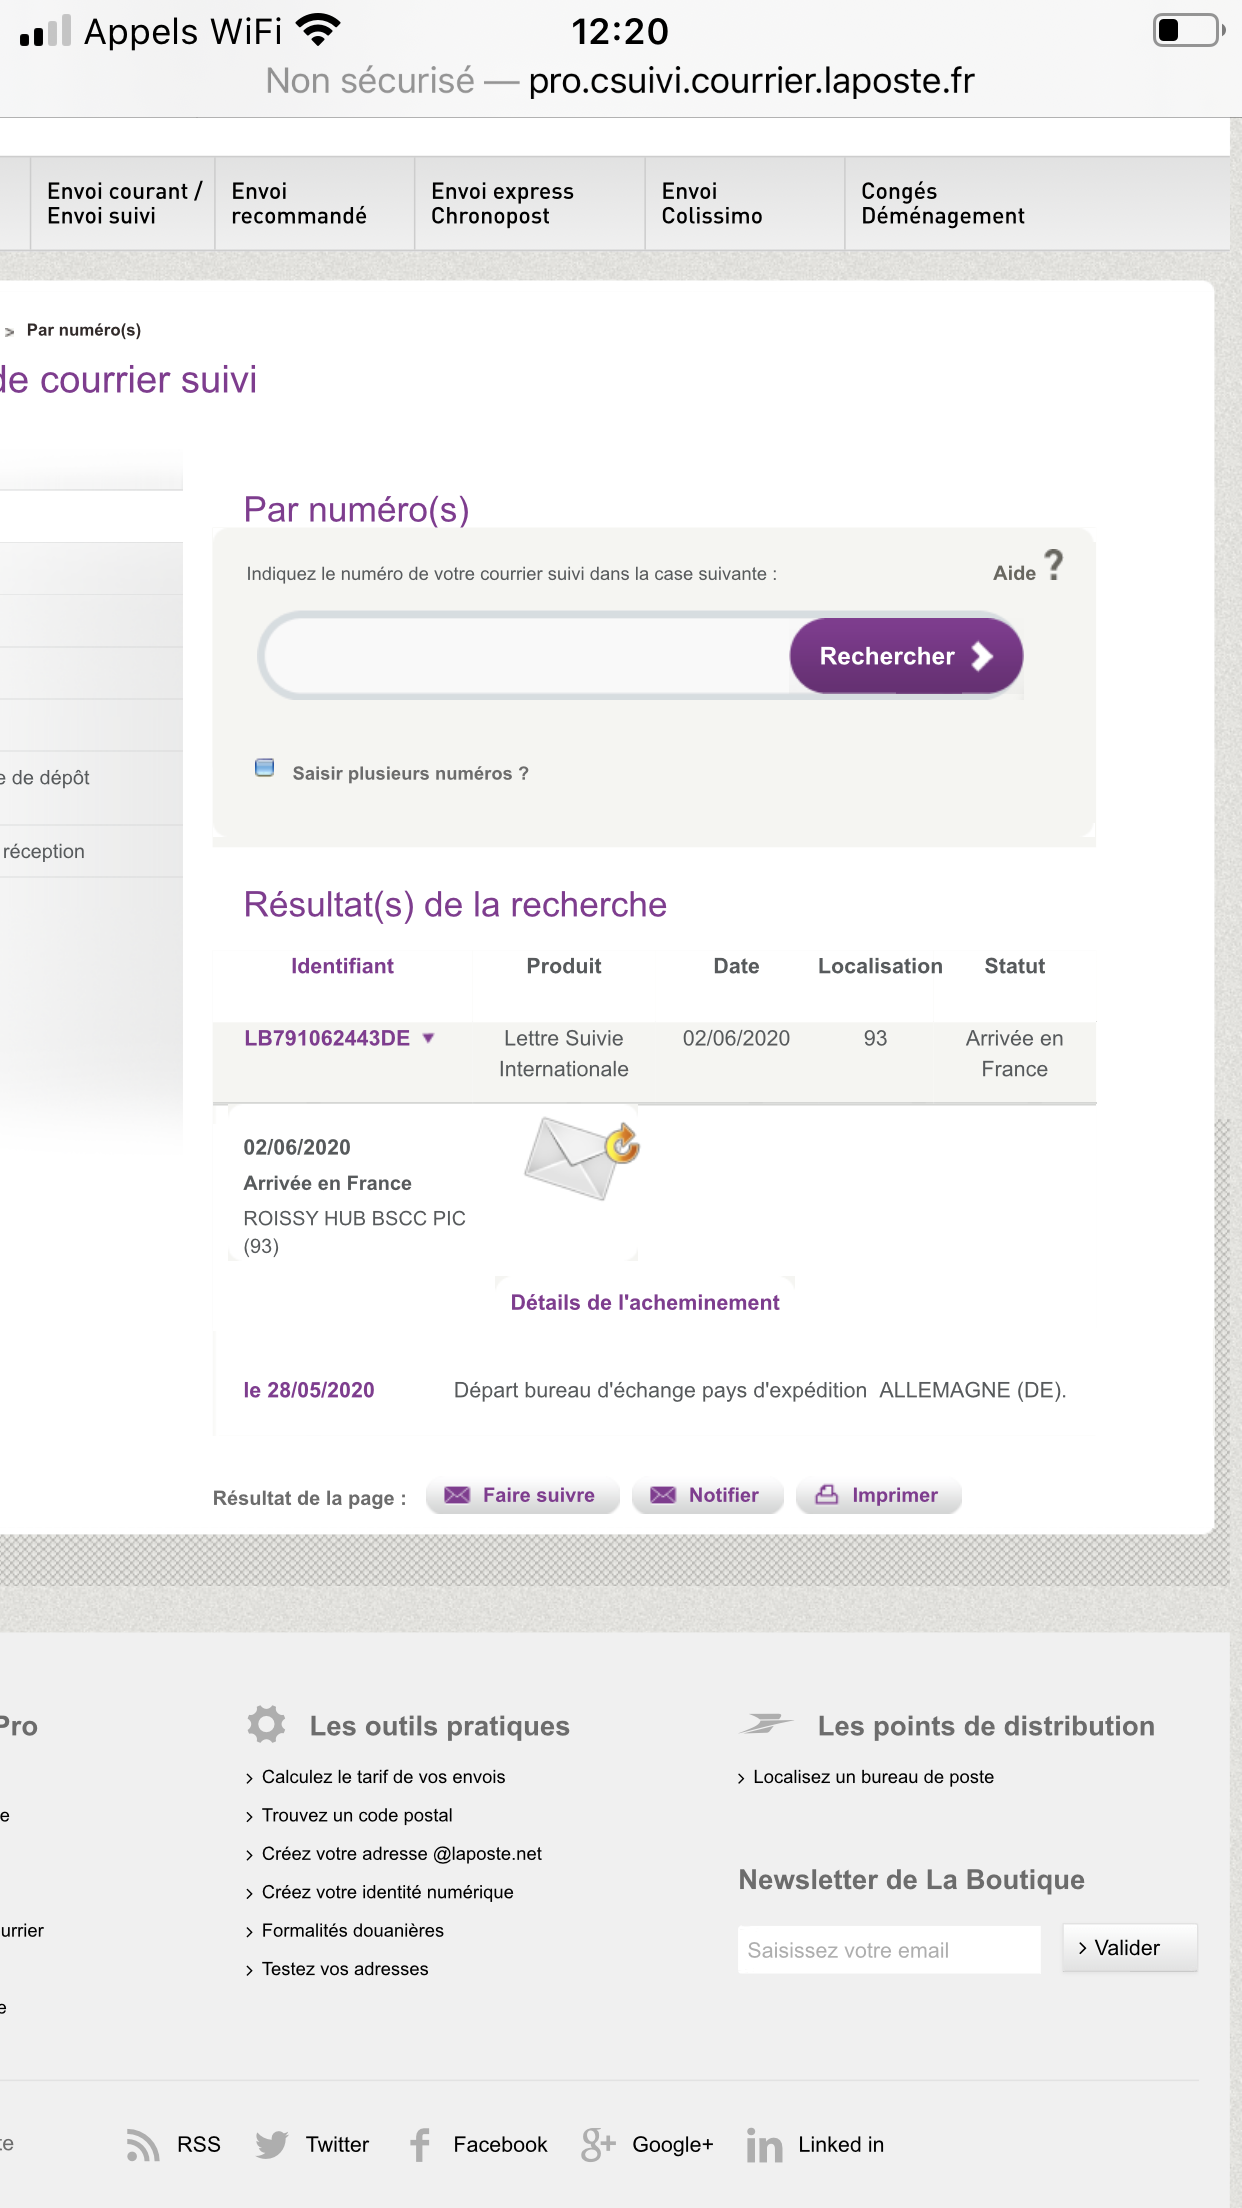Open Détails de l'acheminement
This screenshot has height=2208, width=1242.
[x=645, y=1302]
